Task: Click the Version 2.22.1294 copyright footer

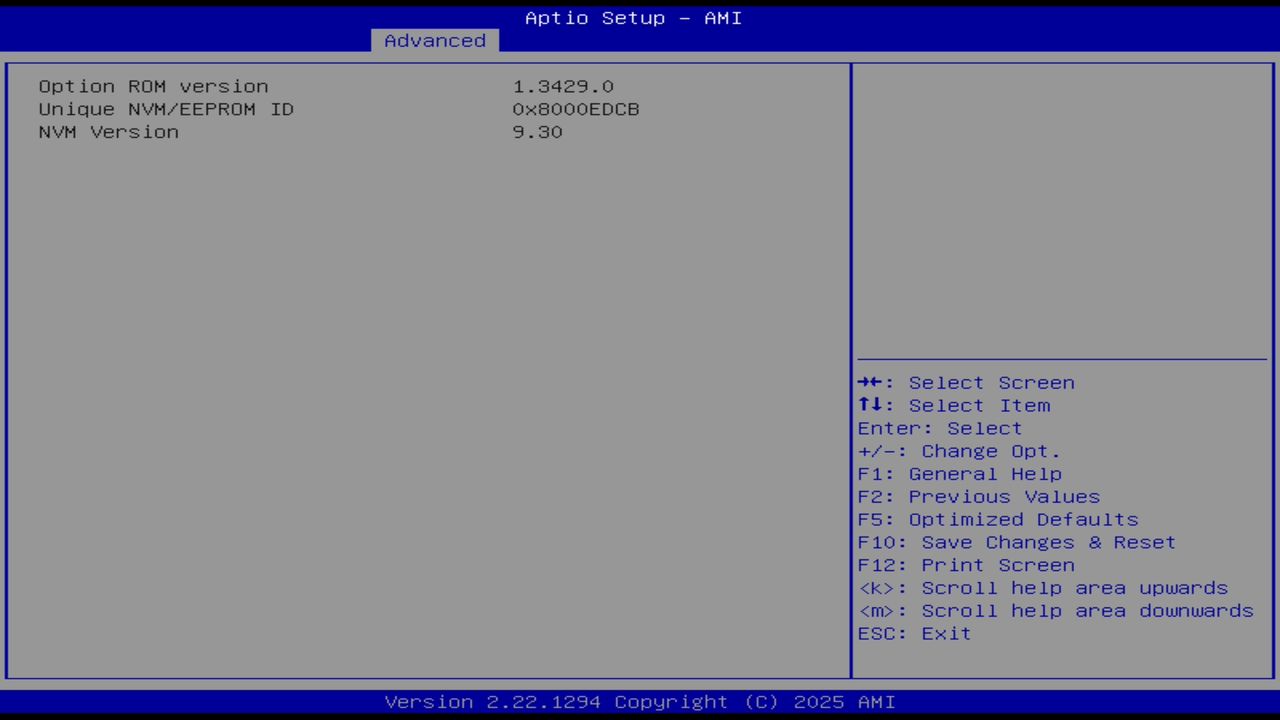Action: [632, 701]
